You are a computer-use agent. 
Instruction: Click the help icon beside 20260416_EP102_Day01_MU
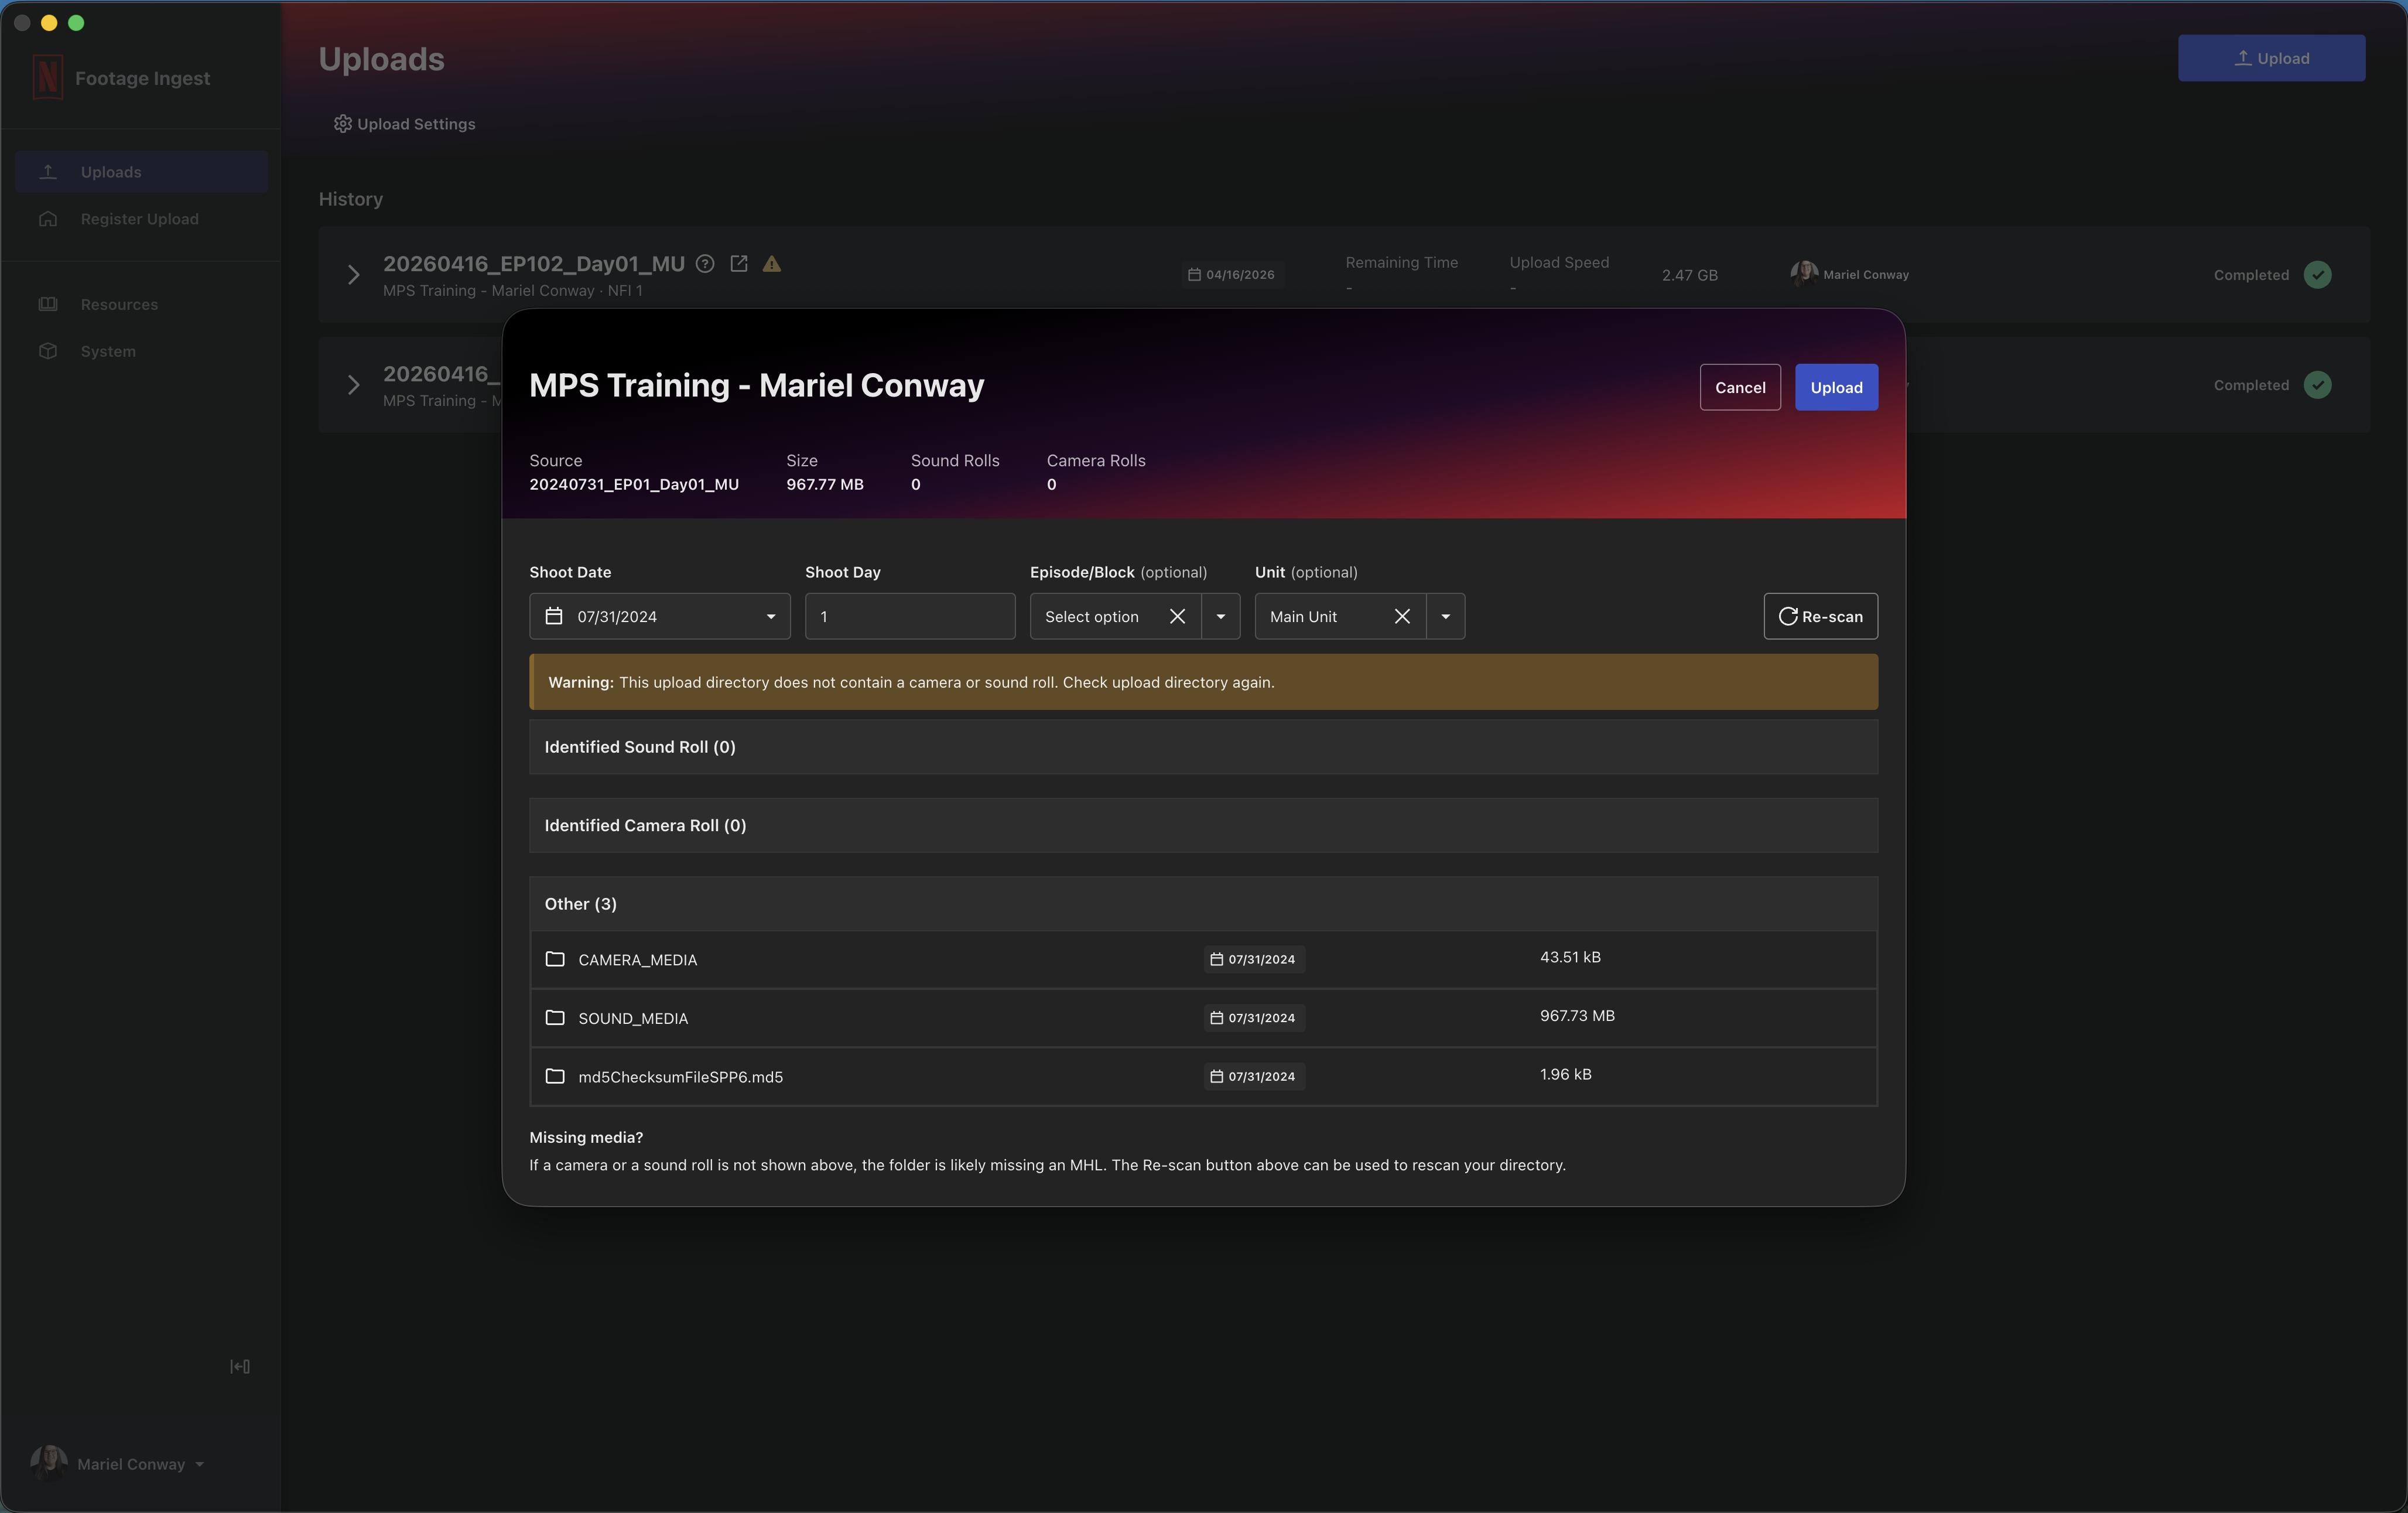point(705,264)
